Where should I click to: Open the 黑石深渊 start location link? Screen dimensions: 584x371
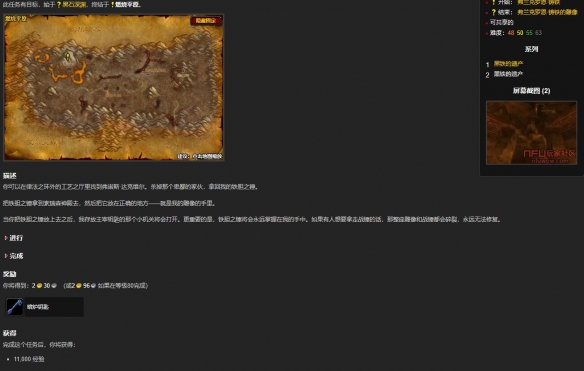[x=73, y=5]
